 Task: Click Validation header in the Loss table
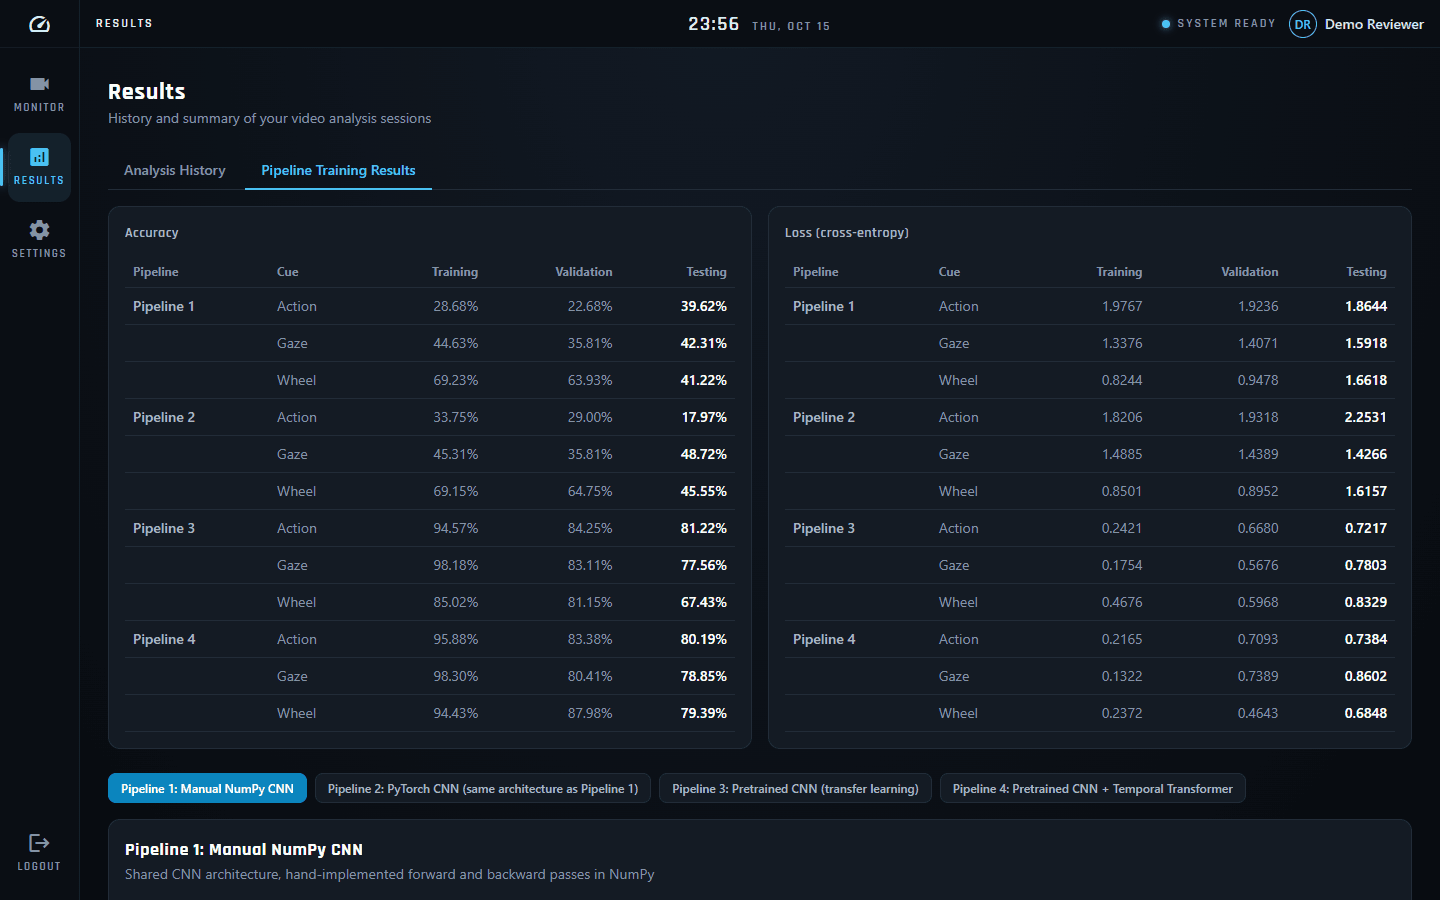click(x=1250, y=272)
